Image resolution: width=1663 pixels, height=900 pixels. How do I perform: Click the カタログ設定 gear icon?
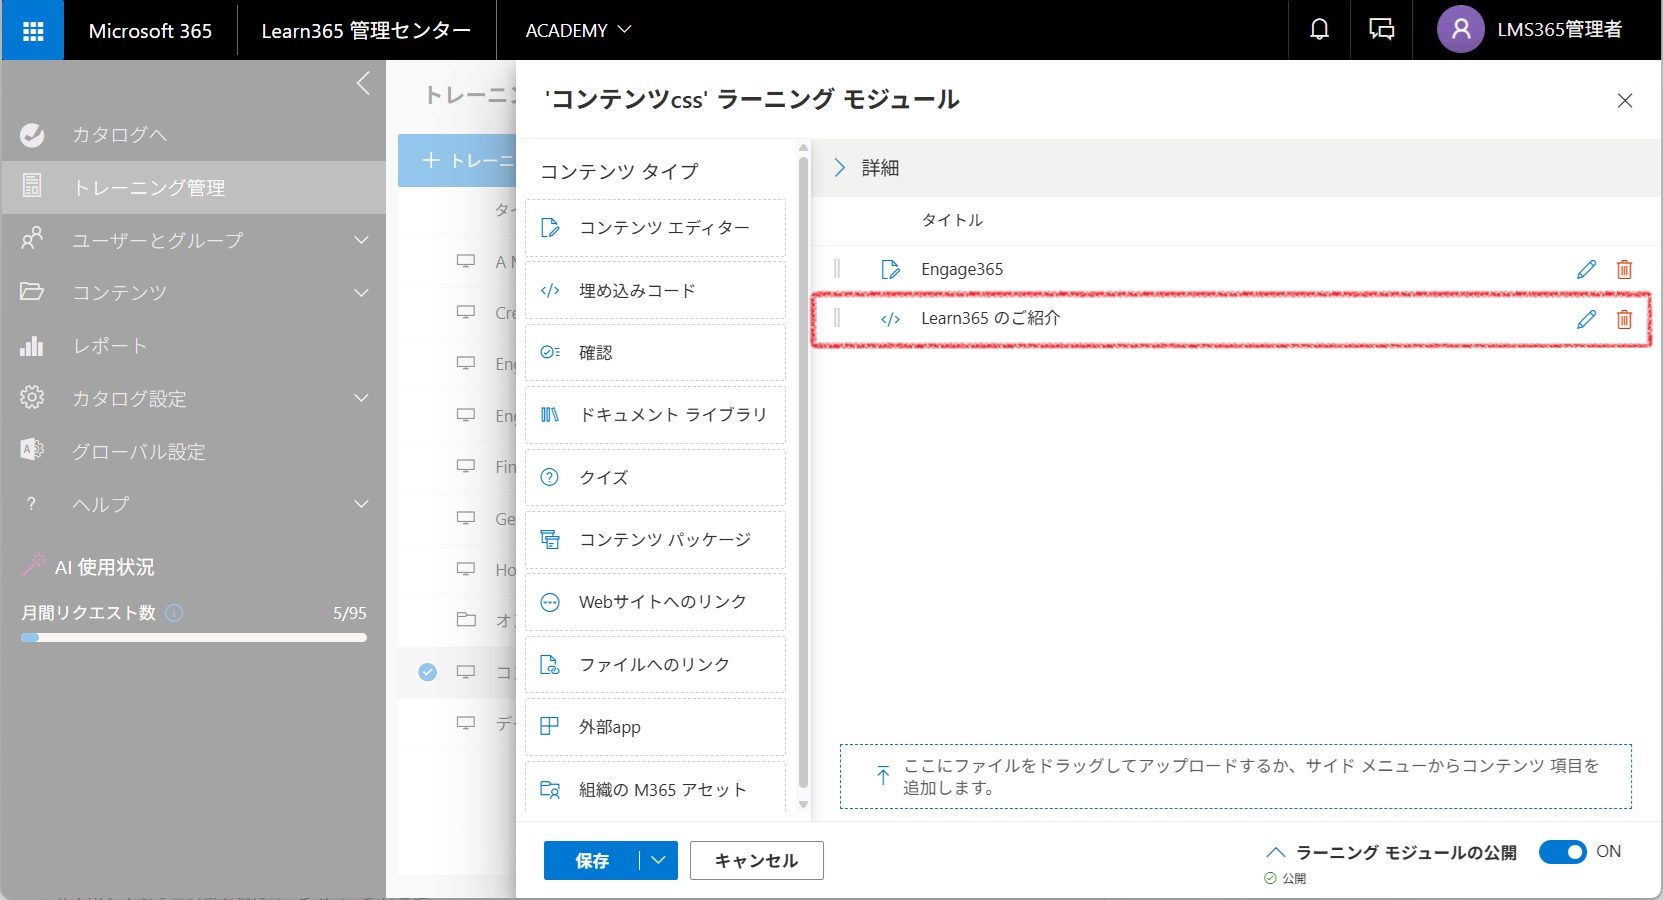coord(32,397)
